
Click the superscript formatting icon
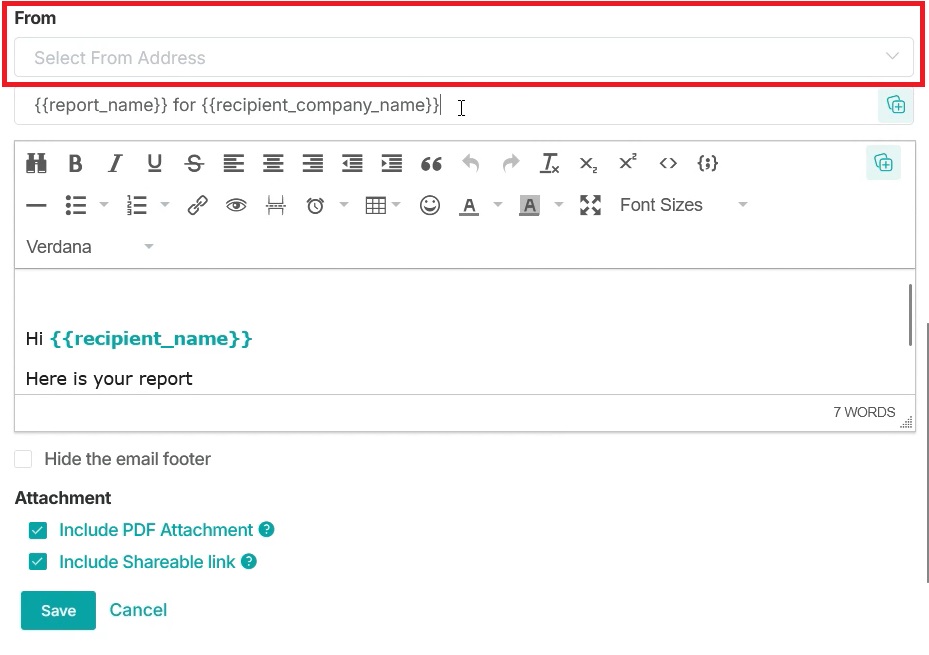coord(627,163)
